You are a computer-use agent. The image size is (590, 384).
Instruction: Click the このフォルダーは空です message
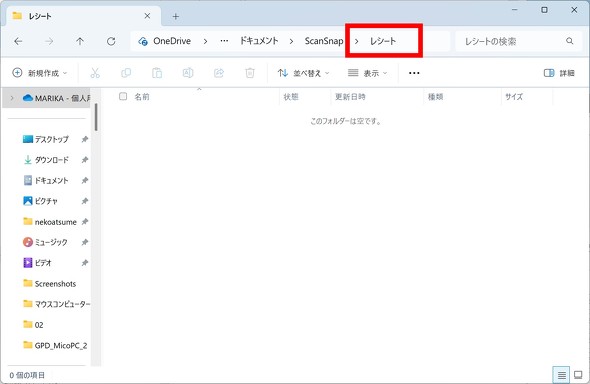345,121
